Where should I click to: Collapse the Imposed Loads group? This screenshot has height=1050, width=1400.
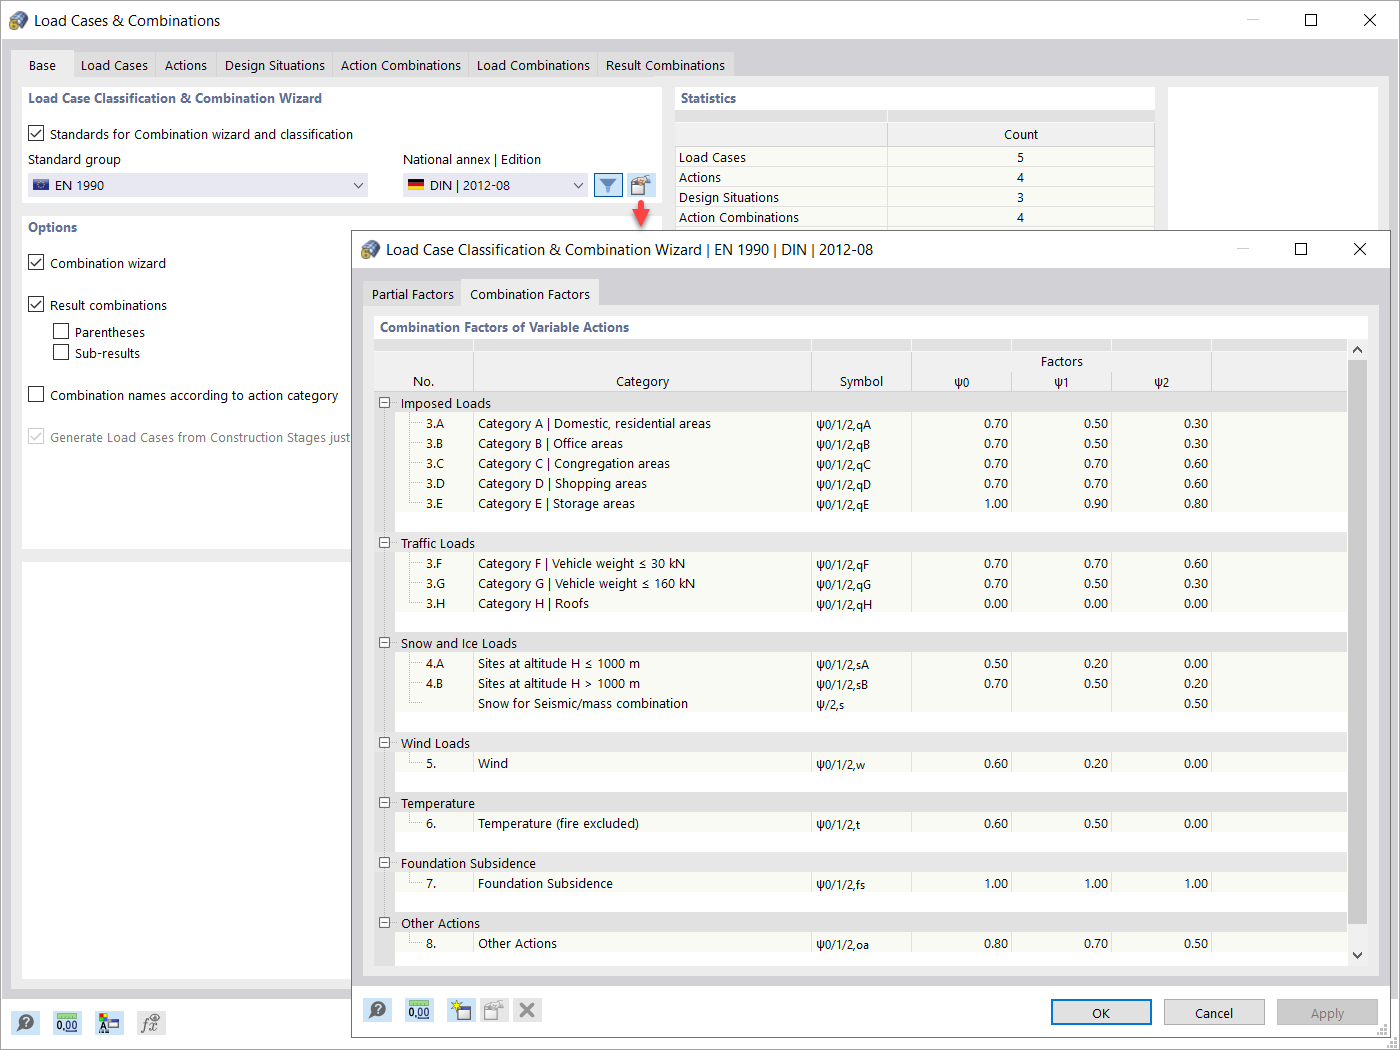(385, 403)
